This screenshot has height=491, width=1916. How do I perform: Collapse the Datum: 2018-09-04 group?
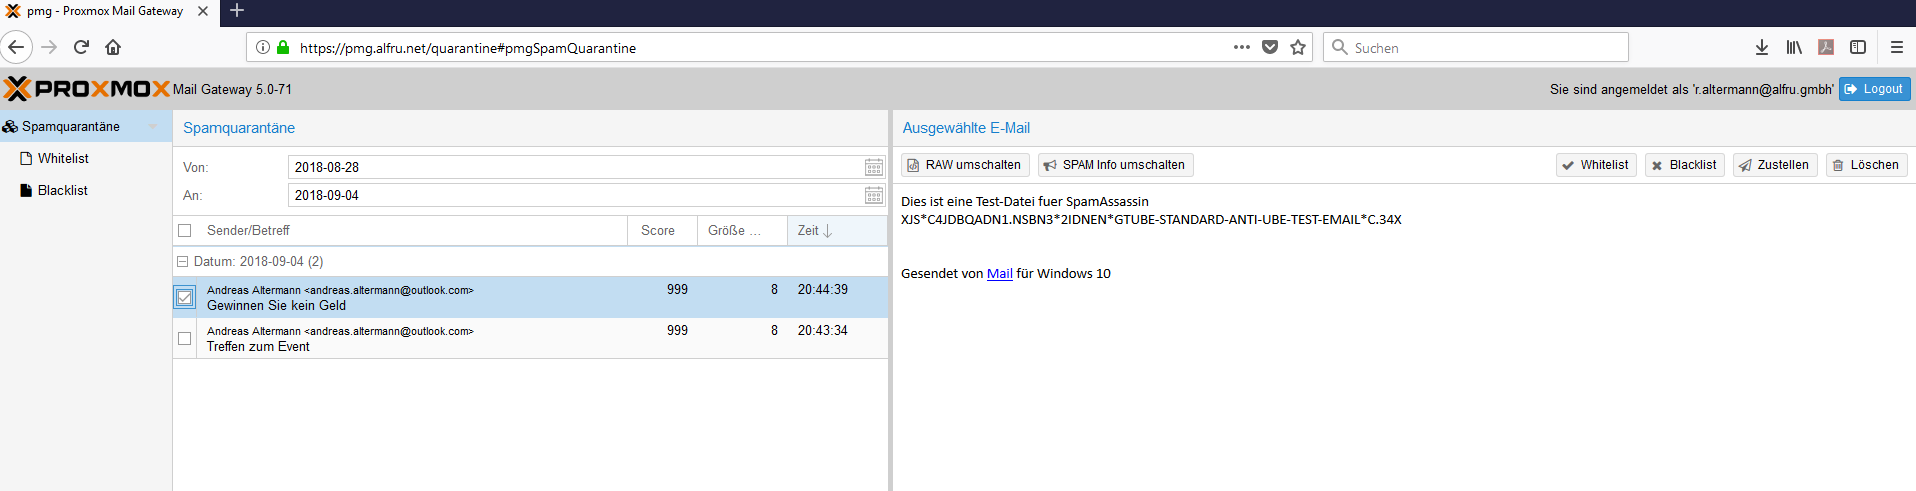183,262
